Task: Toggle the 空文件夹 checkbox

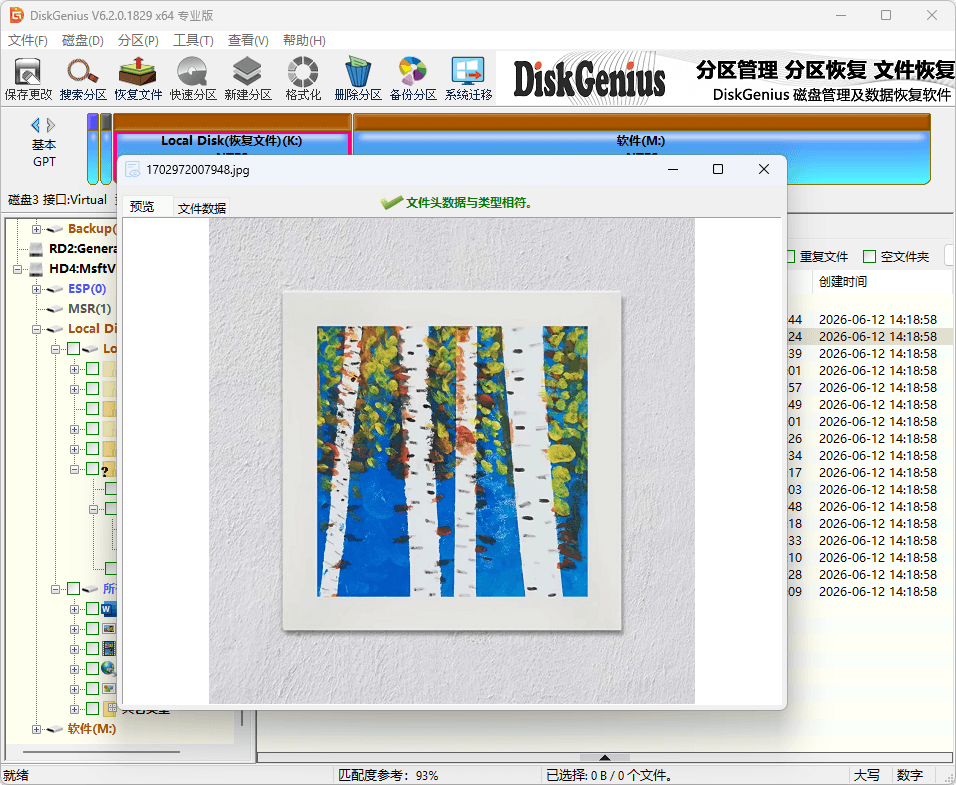Action: pos(869,257)
